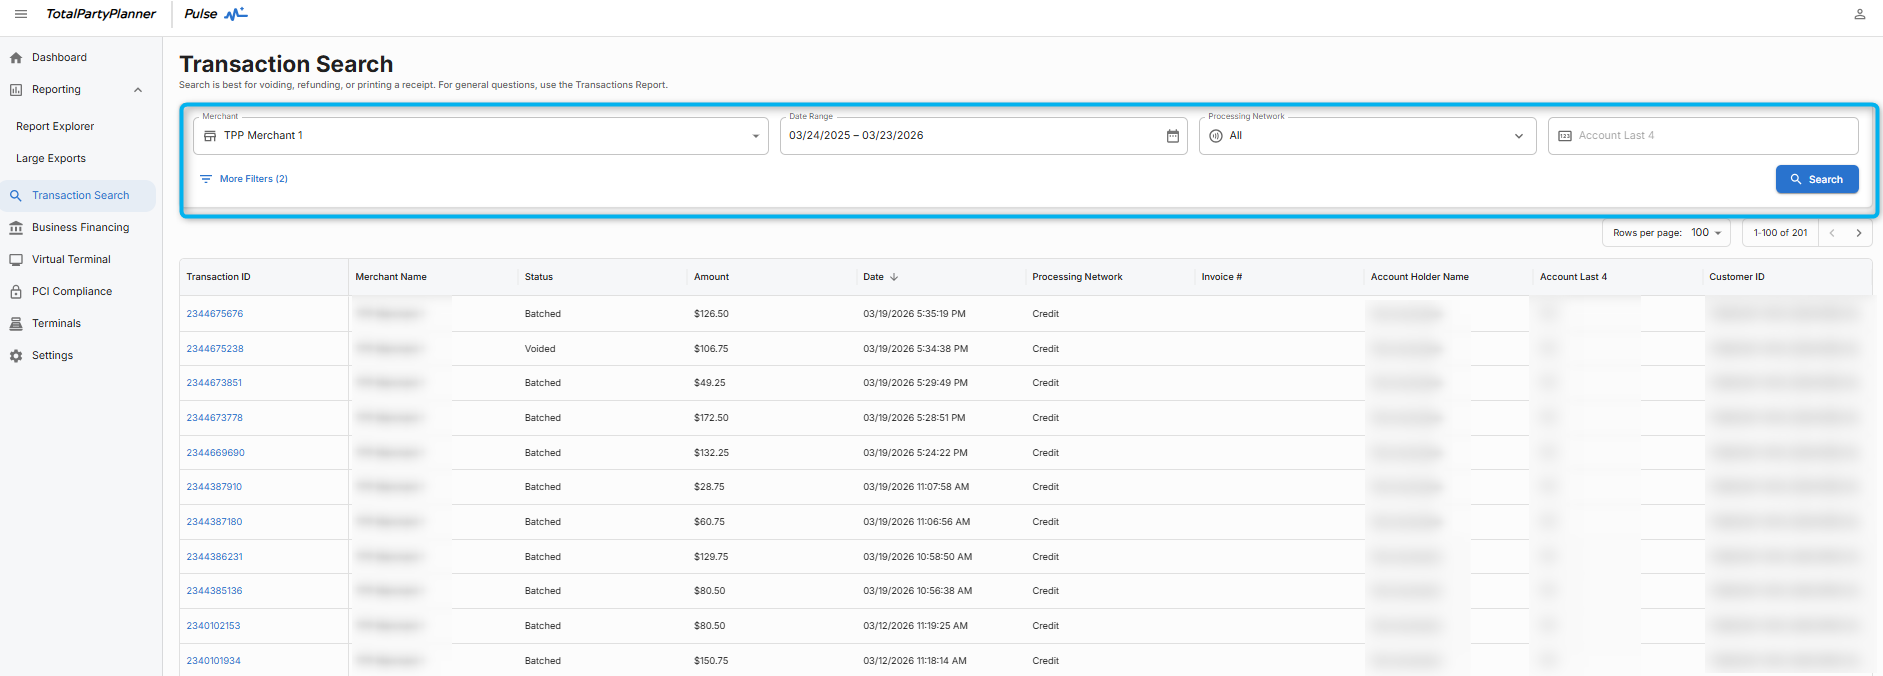
Task: Open Large Exports page
Action: click(x=51, y=159)
